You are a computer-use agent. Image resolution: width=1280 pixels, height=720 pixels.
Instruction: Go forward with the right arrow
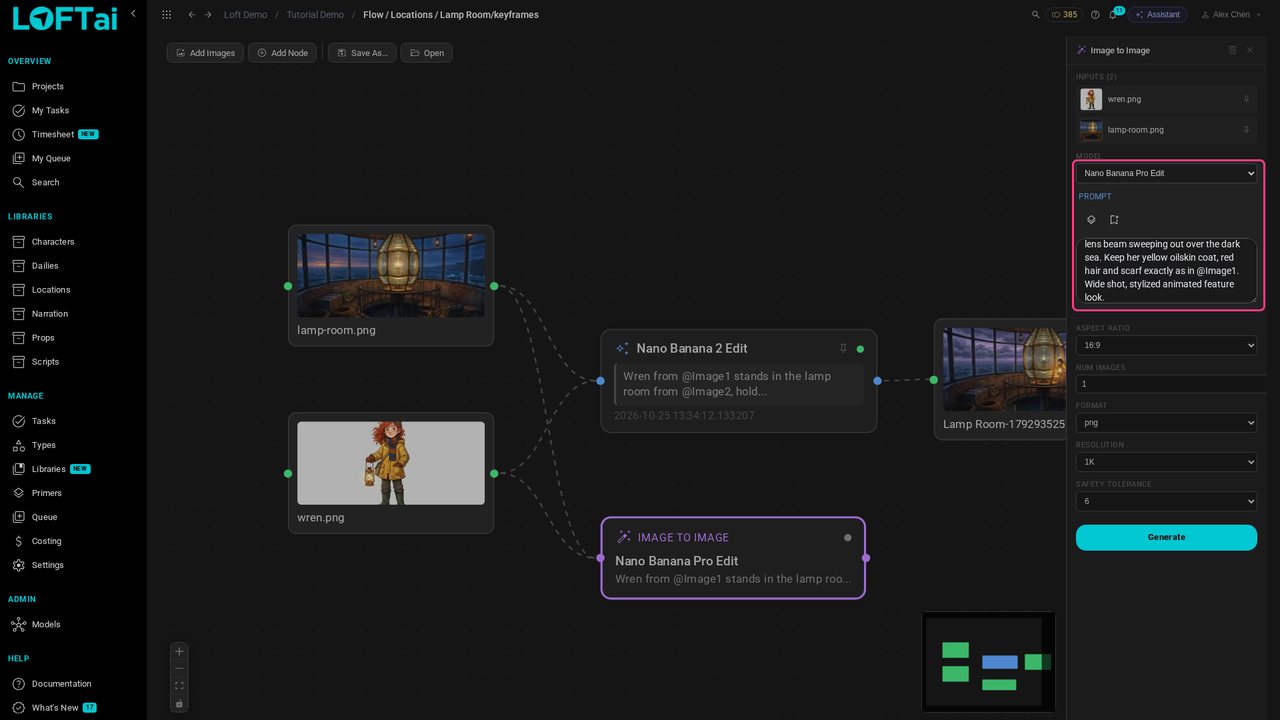[208, 15]
